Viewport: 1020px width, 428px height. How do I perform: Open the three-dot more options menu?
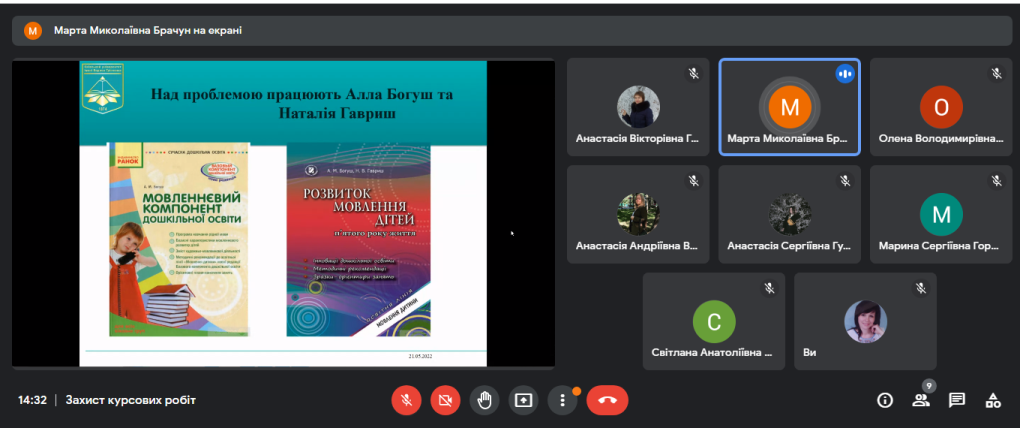(x=563, y=400)
